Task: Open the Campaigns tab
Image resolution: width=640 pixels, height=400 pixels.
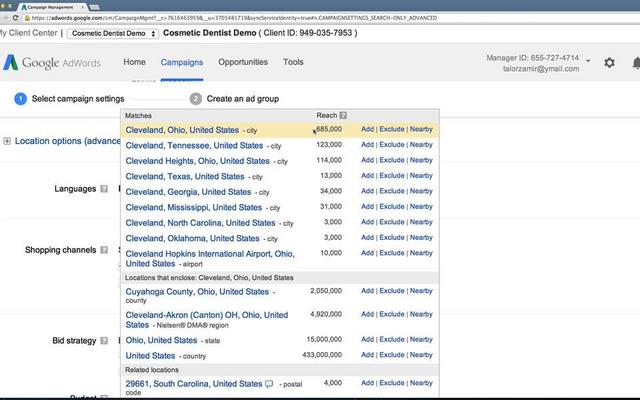Action: 182,62
